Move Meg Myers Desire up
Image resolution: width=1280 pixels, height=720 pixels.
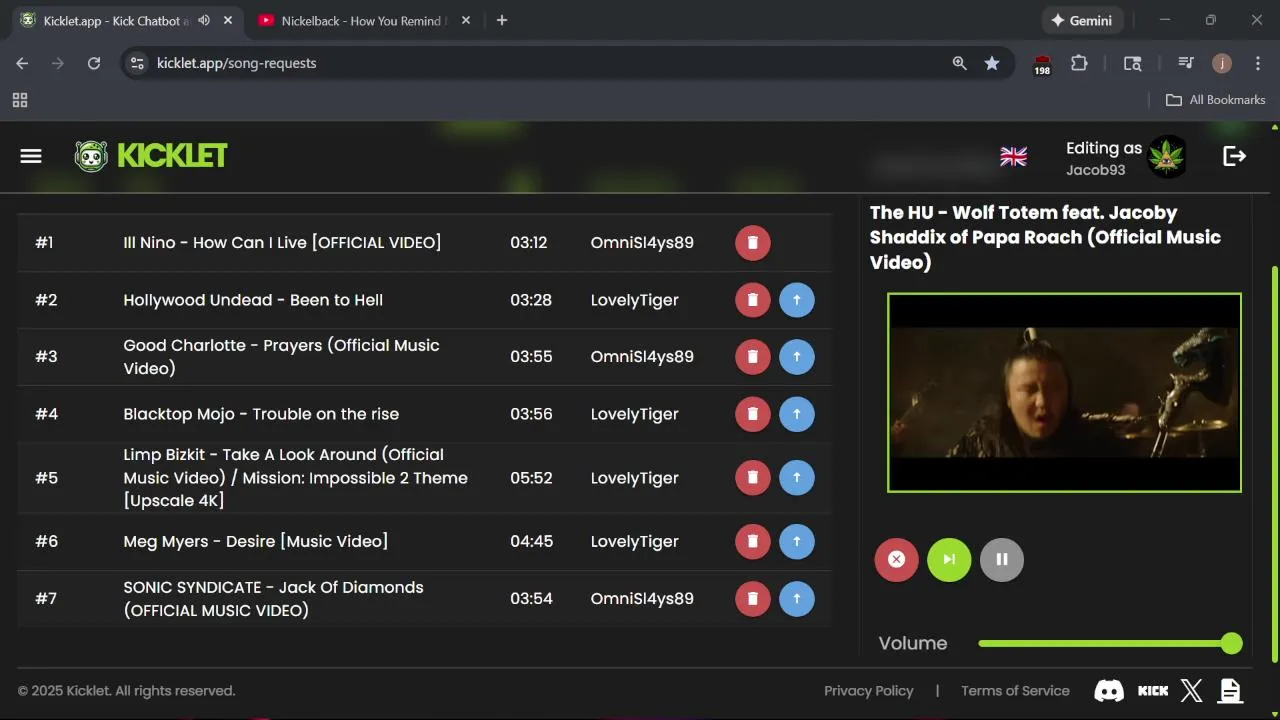[797, 542]
